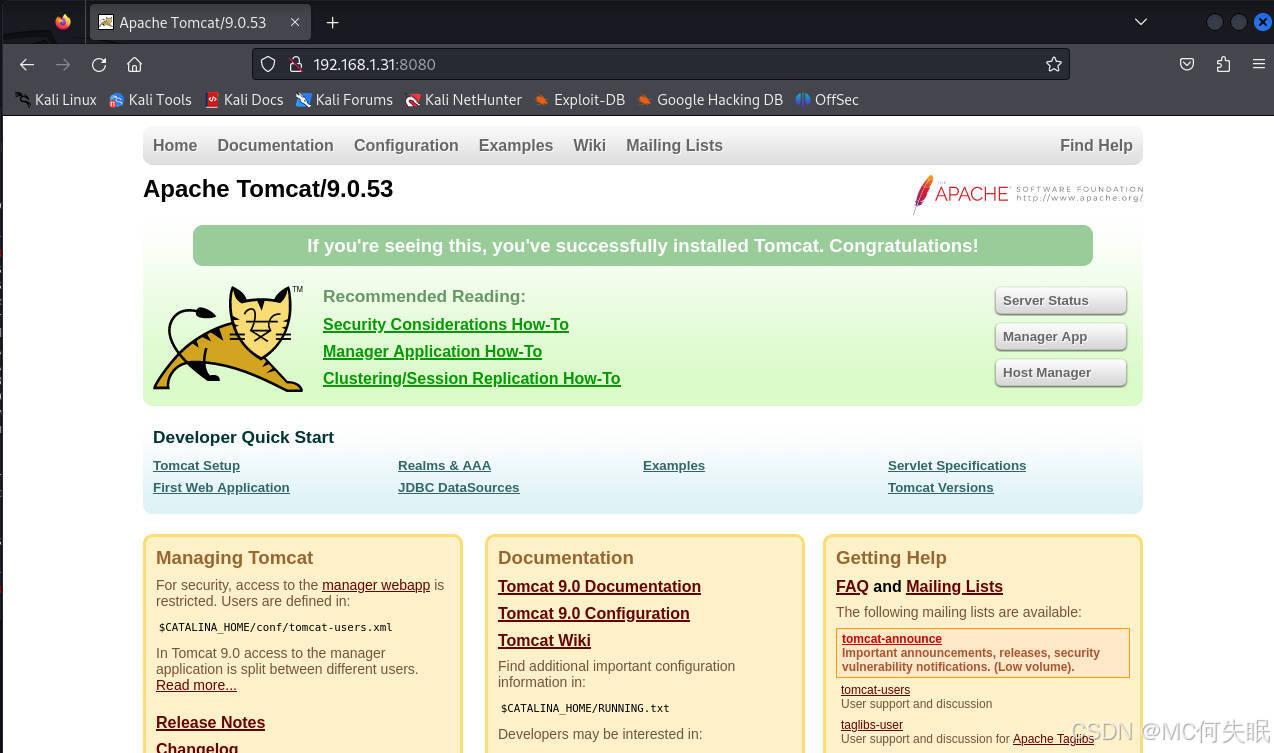The height and width of the screenshot is (753, 1274).
Task: Click the tracking protection shield icon
Action: [268, 64]
